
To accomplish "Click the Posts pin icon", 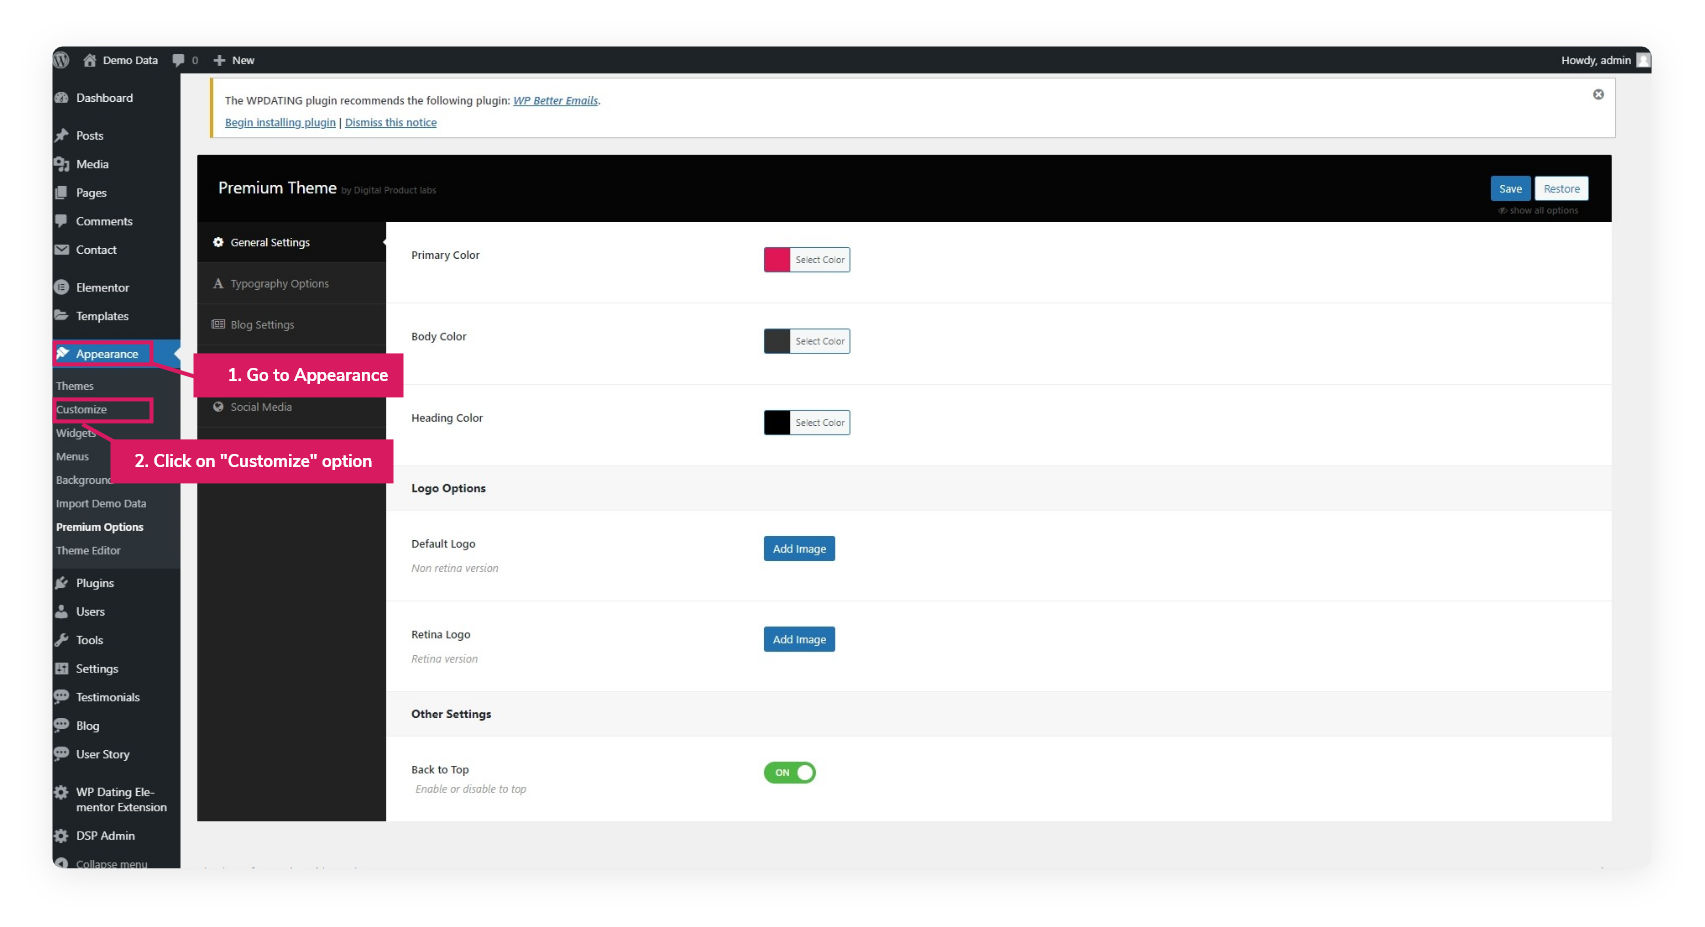I will tap(62, 136).
